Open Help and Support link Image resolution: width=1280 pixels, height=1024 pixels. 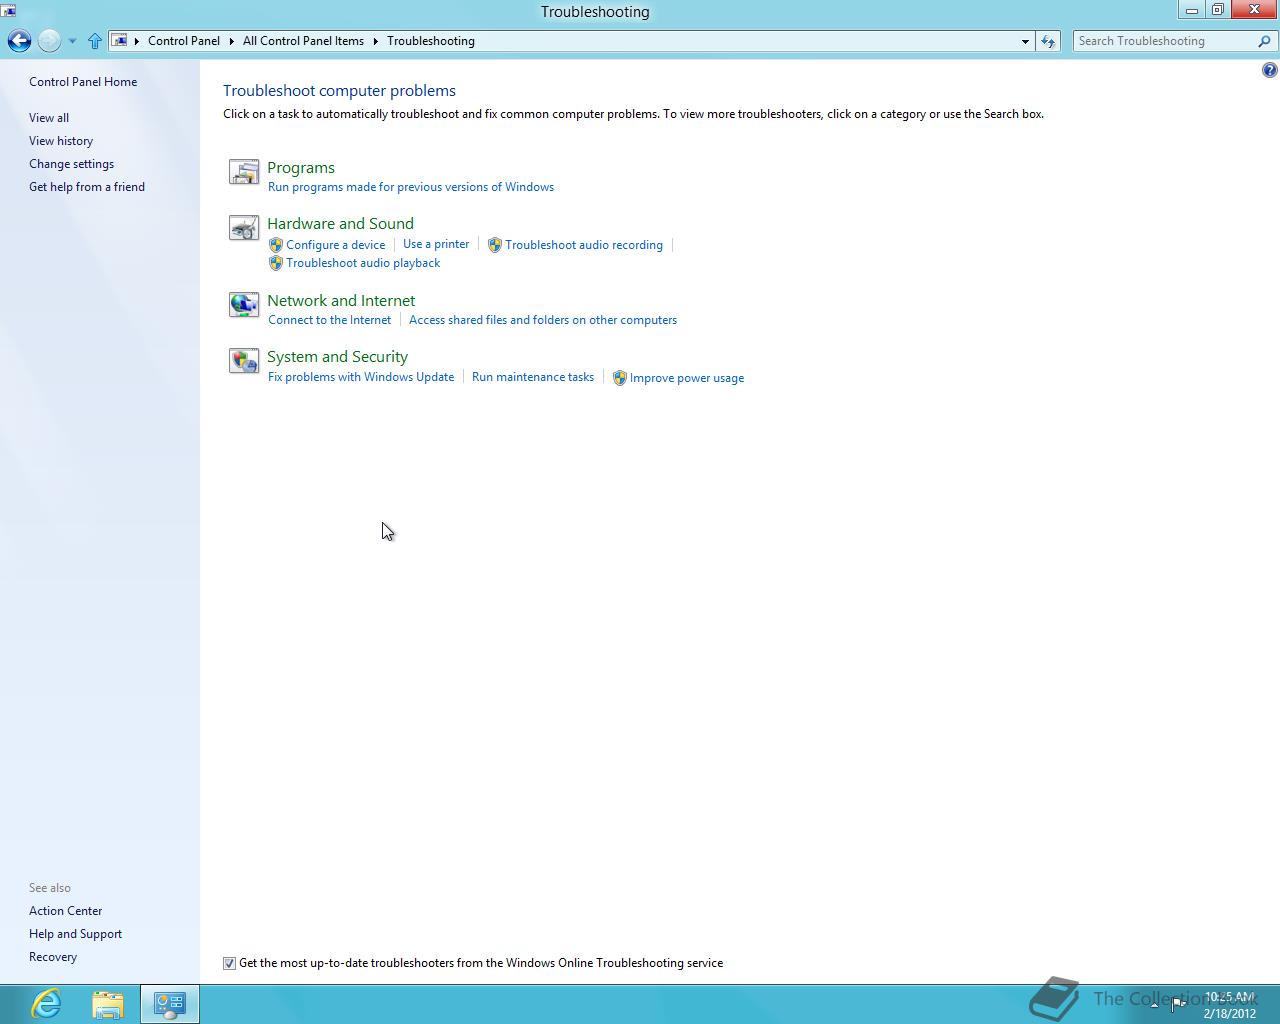click(x=75, y=934)
